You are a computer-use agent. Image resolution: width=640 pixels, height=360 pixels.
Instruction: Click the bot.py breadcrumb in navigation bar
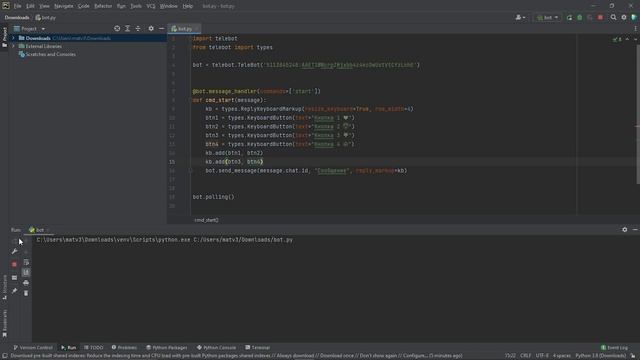[x=46, y=18]
